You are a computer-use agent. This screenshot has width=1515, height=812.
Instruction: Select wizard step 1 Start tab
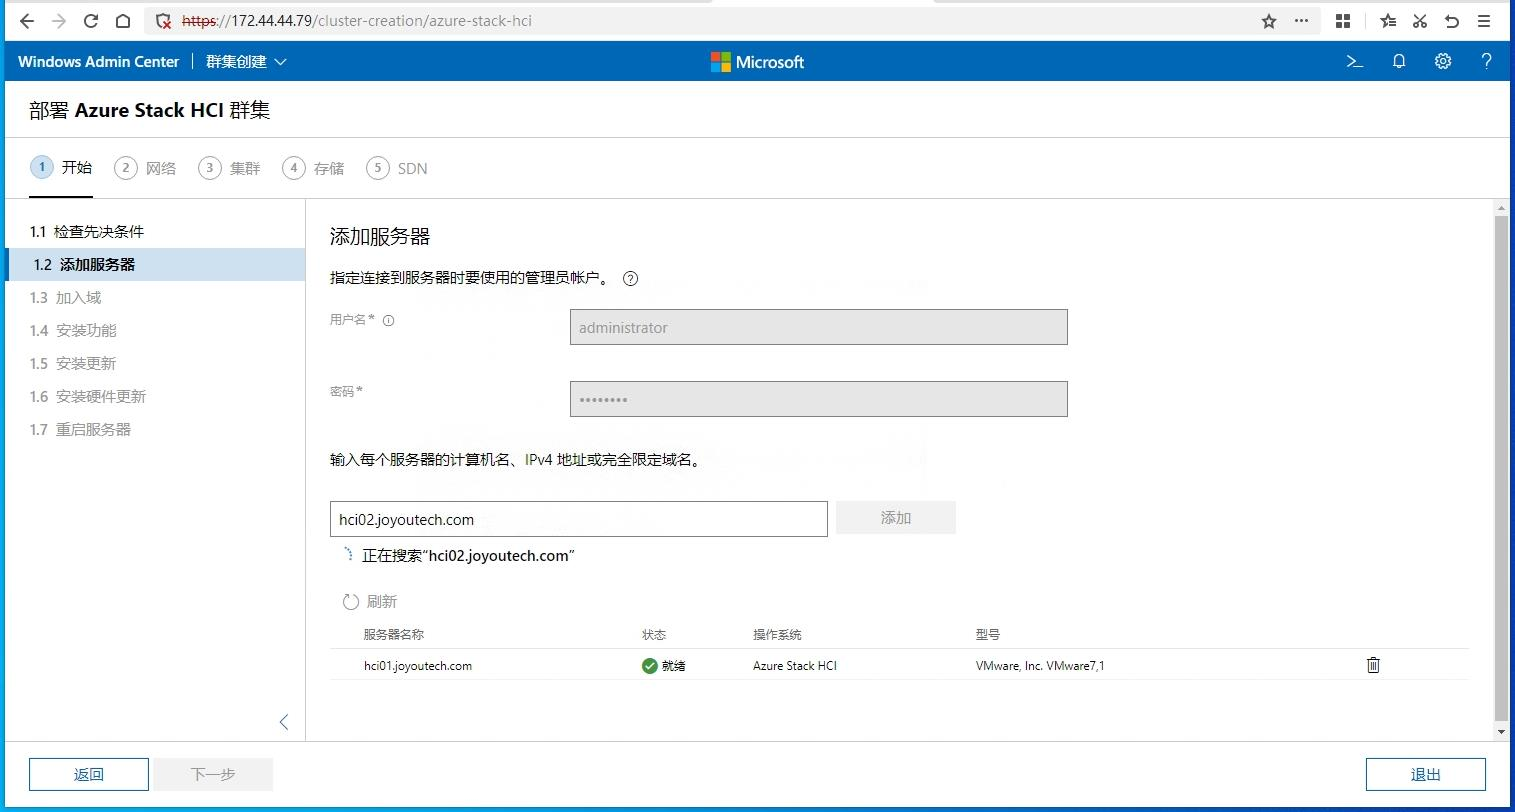(61, 168)
